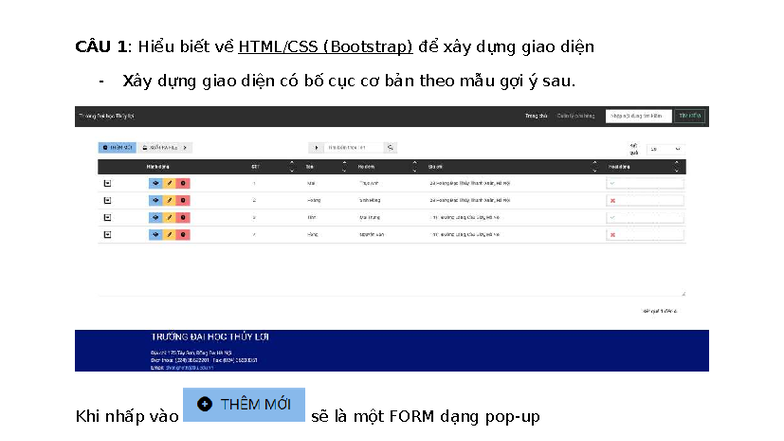The width and height of the screenshot is (784, 441).
Task: Click the magnifier search icon beside the table filter
Action: click(x=390, y=148)
